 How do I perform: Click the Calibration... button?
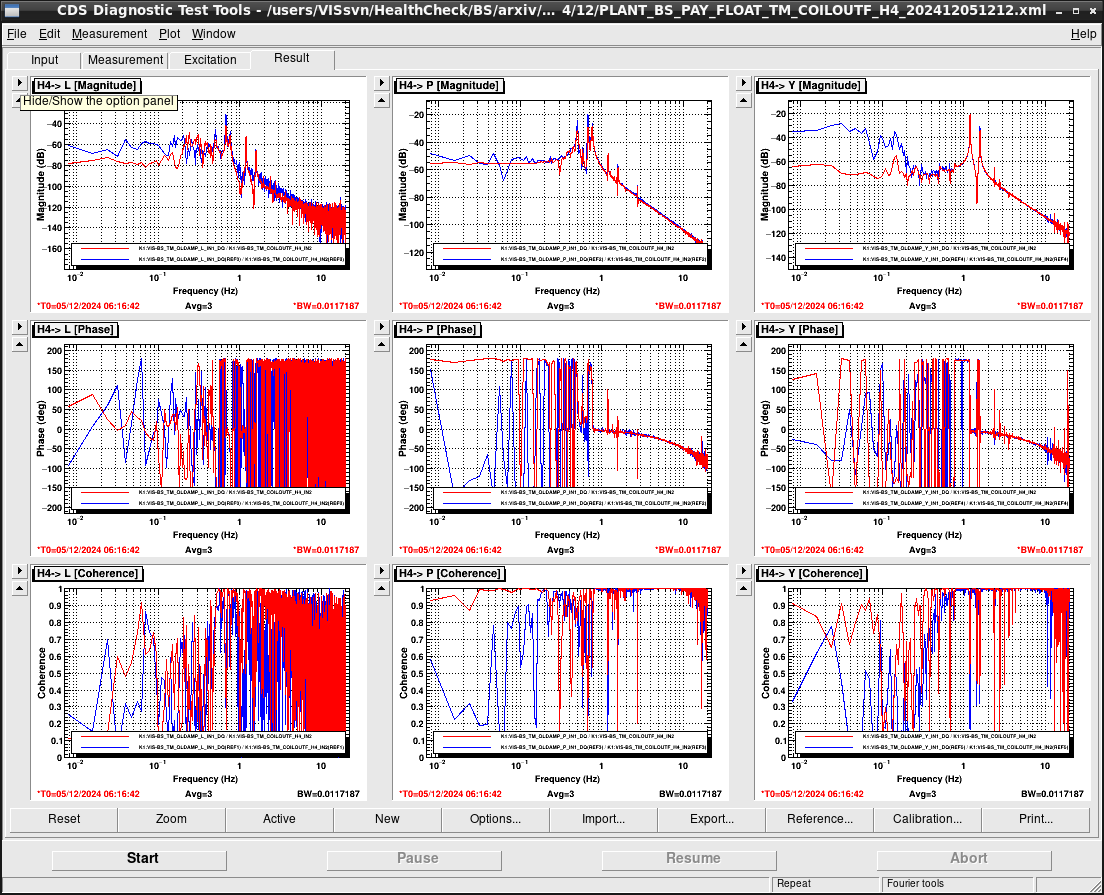927,819
